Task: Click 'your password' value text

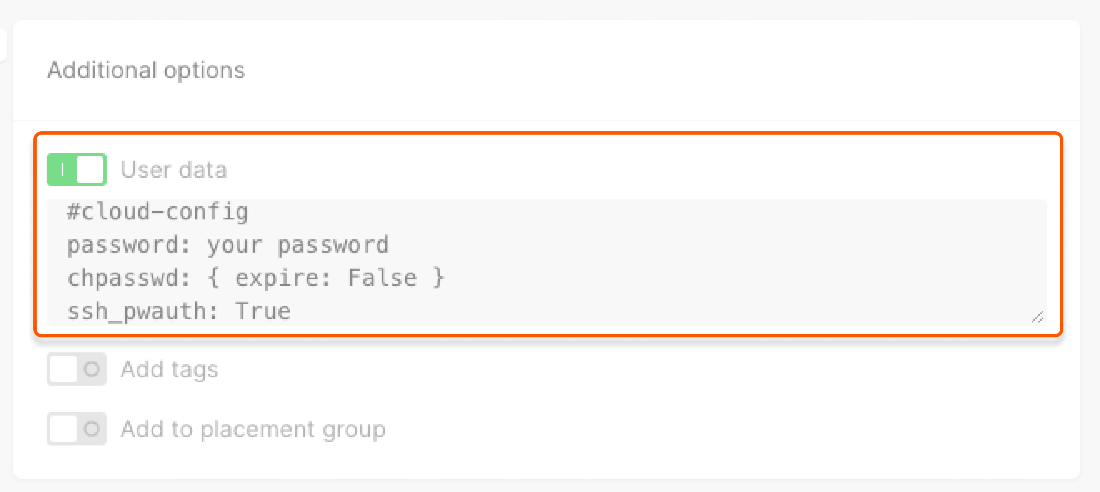Action: coord(298,245)
